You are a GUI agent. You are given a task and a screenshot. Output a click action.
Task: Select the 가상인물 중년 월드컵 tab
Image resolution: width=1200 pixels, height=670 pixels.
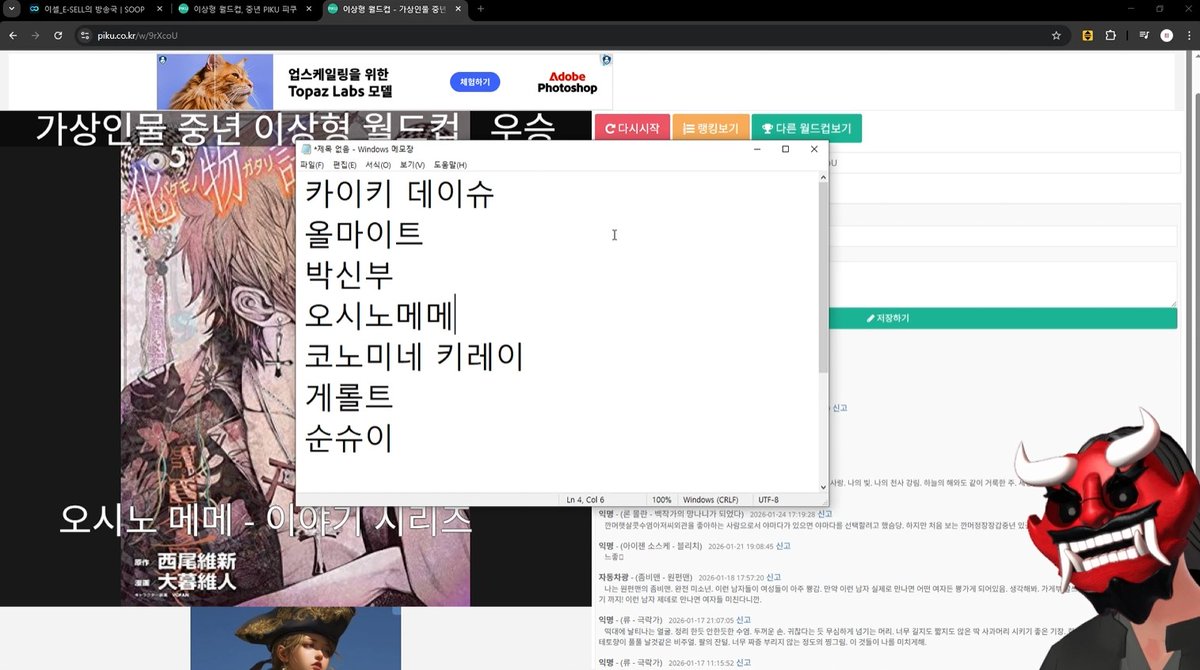click(x=394, y=9)
